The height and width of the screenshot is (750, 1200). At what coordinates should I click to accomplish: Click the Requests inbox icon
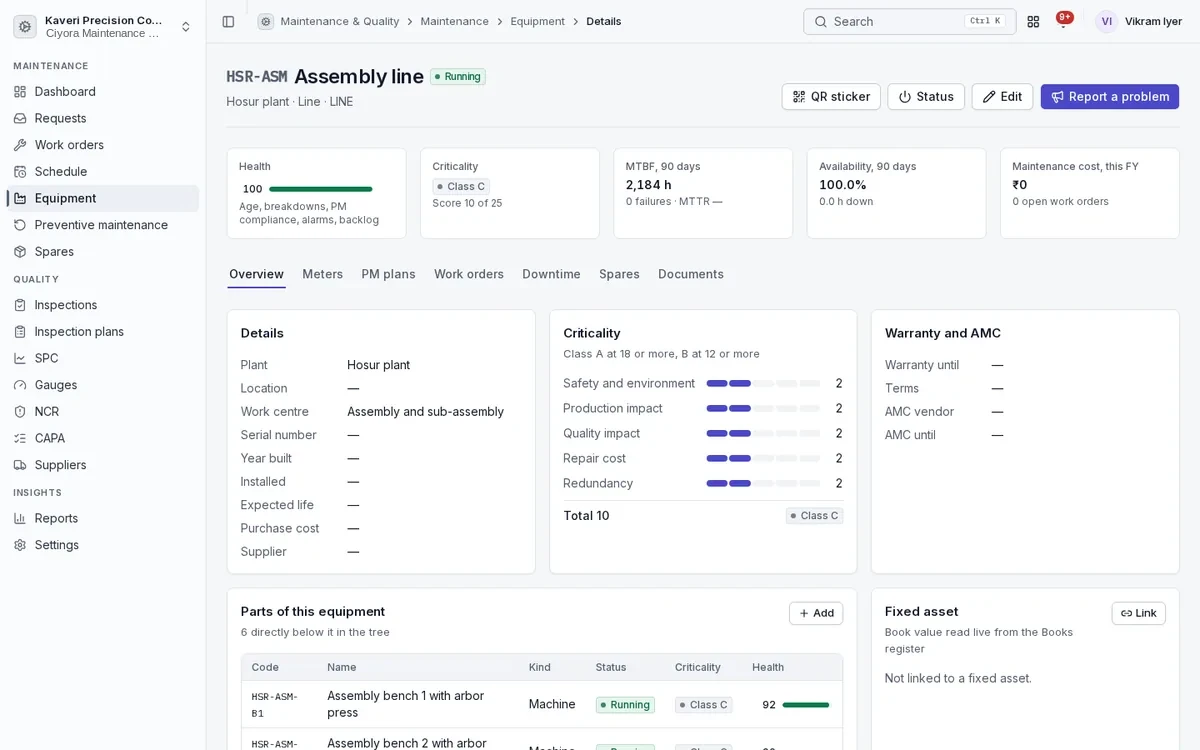20,118
